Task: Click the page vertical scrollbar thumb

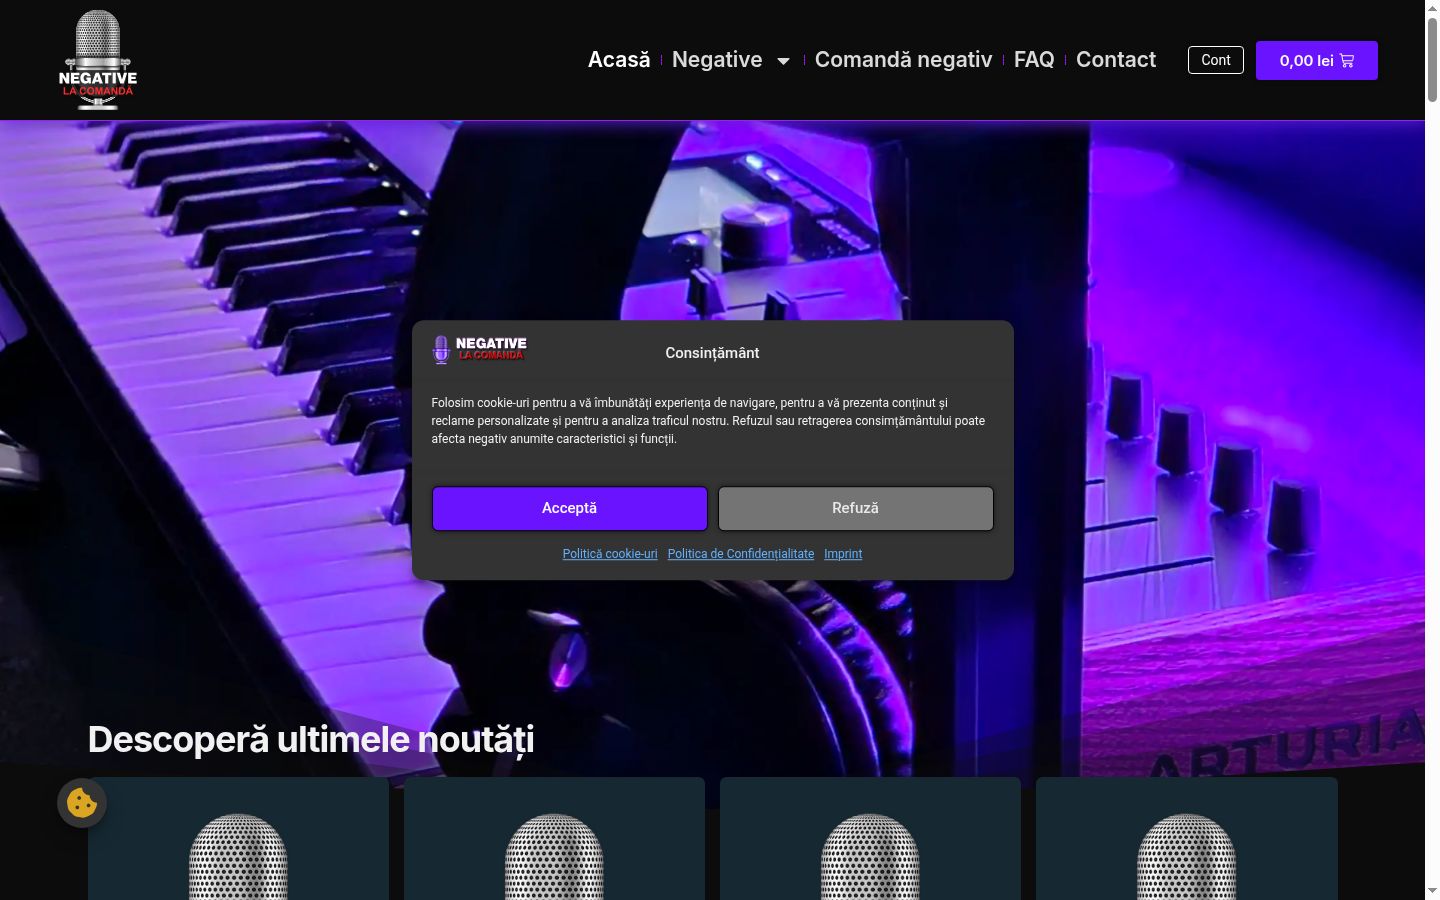Action: (x=1432, y=58)
